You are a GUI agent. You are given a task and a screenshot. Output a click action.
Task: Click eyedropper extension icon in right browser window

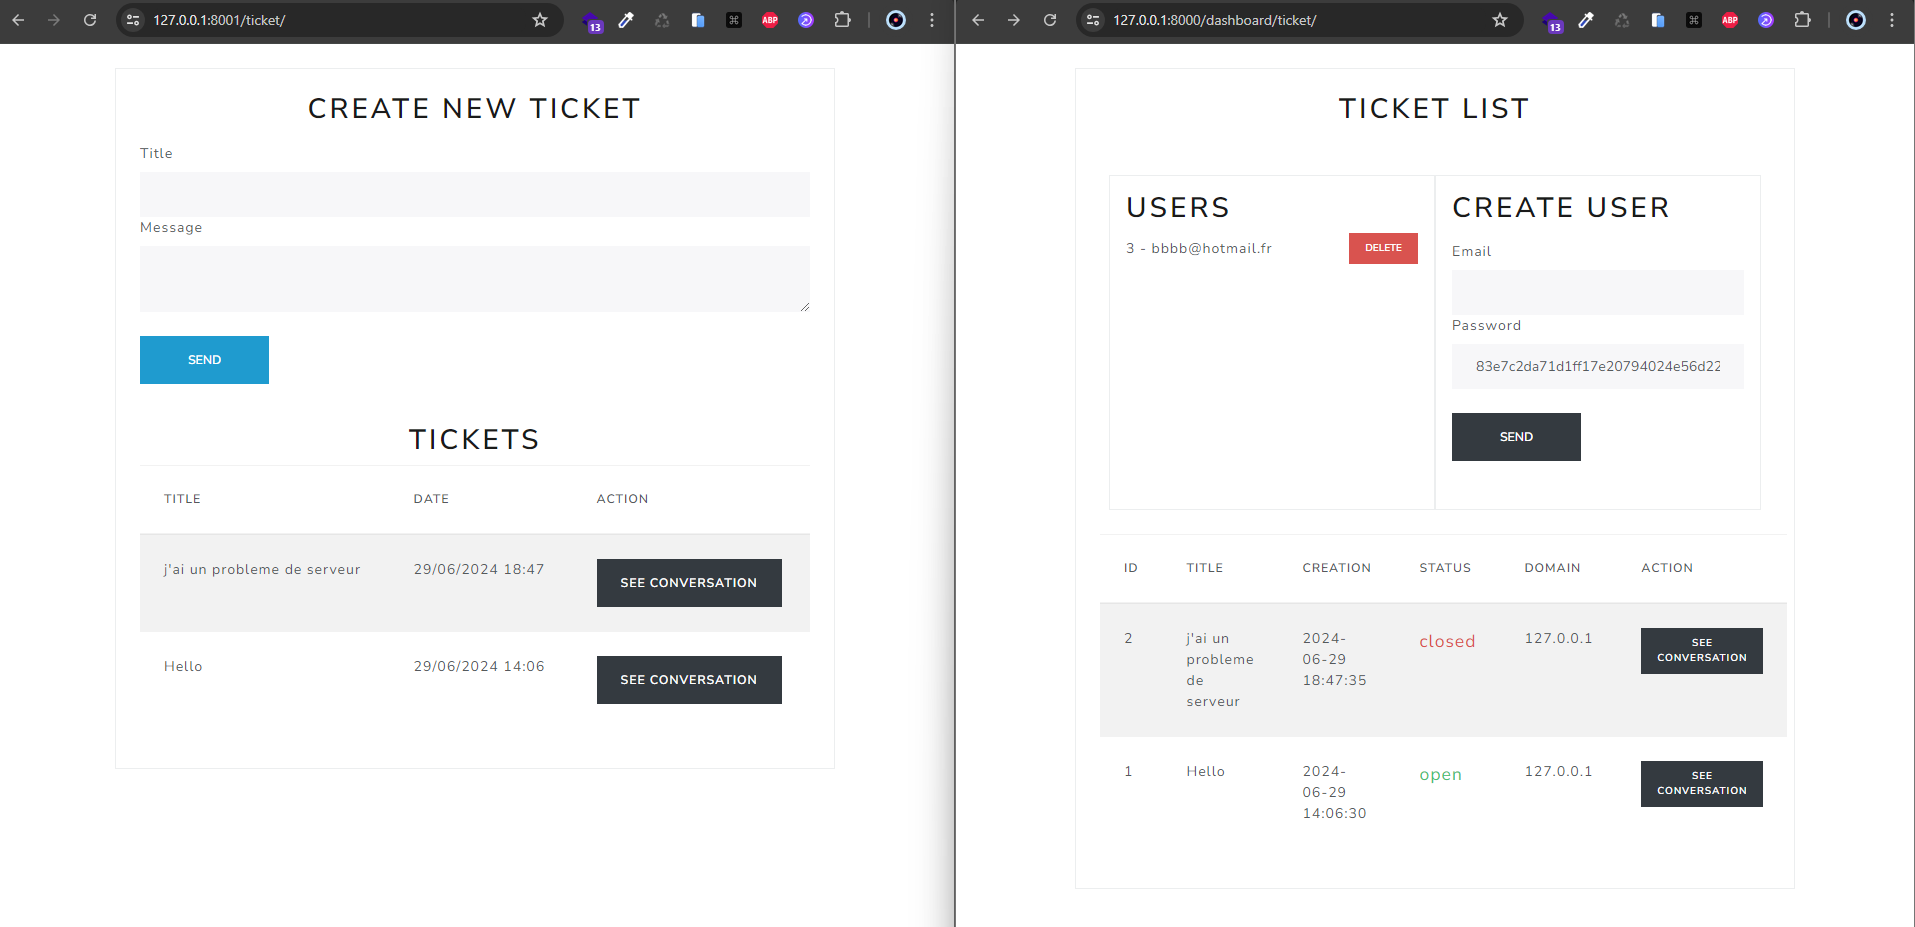pos(1586,20)
